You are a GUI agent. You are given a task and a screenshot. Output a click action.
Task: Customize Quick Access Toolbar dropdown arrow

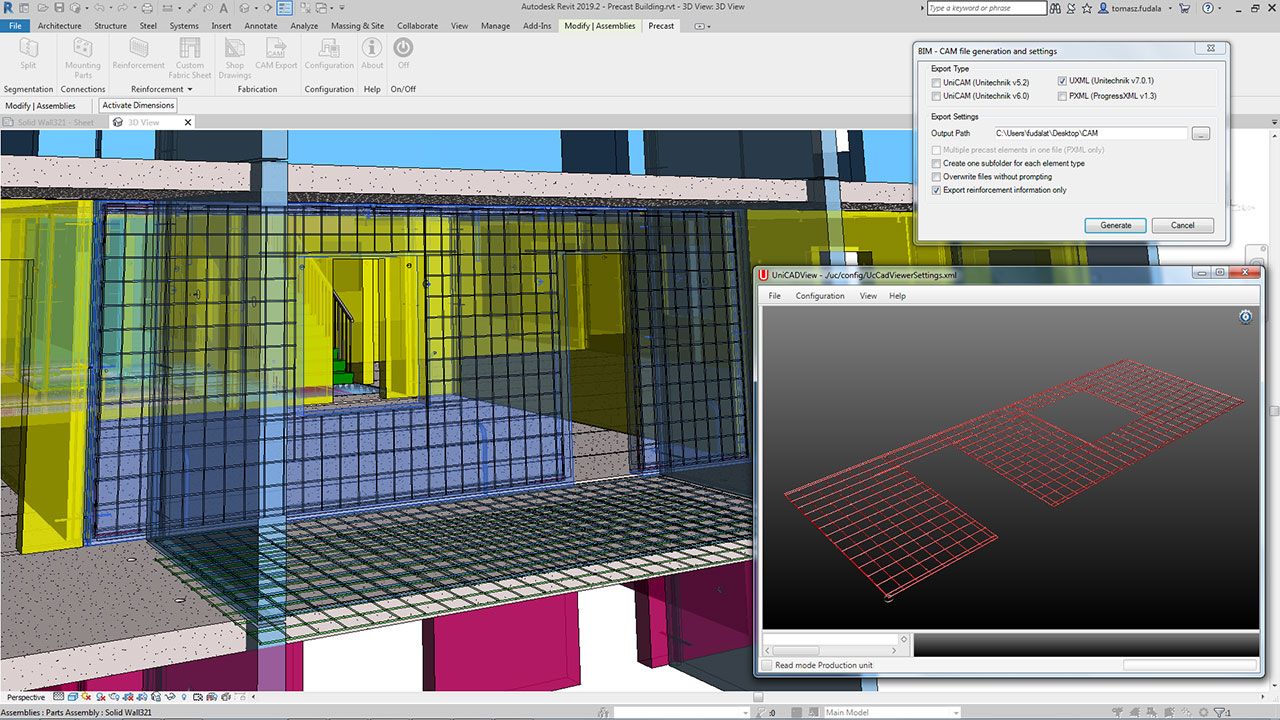(342, 8)
